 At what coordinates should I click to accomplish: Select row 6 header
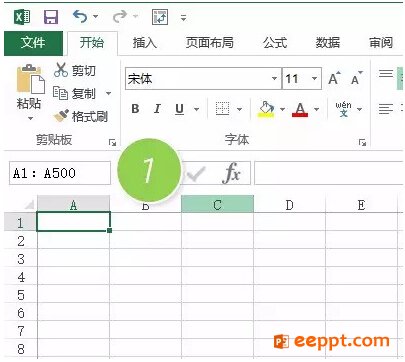tap(20, 312)
